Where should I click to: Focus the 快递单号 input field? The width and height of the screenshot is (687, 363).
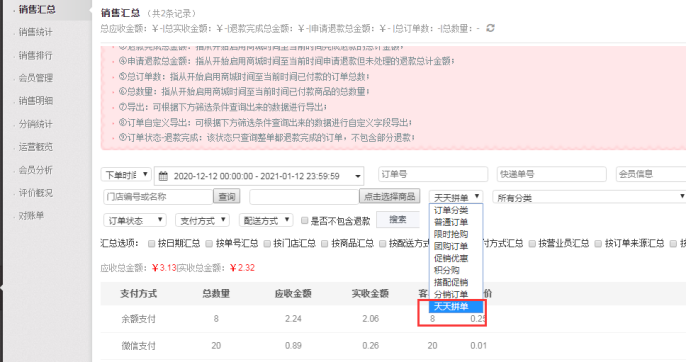552,174
